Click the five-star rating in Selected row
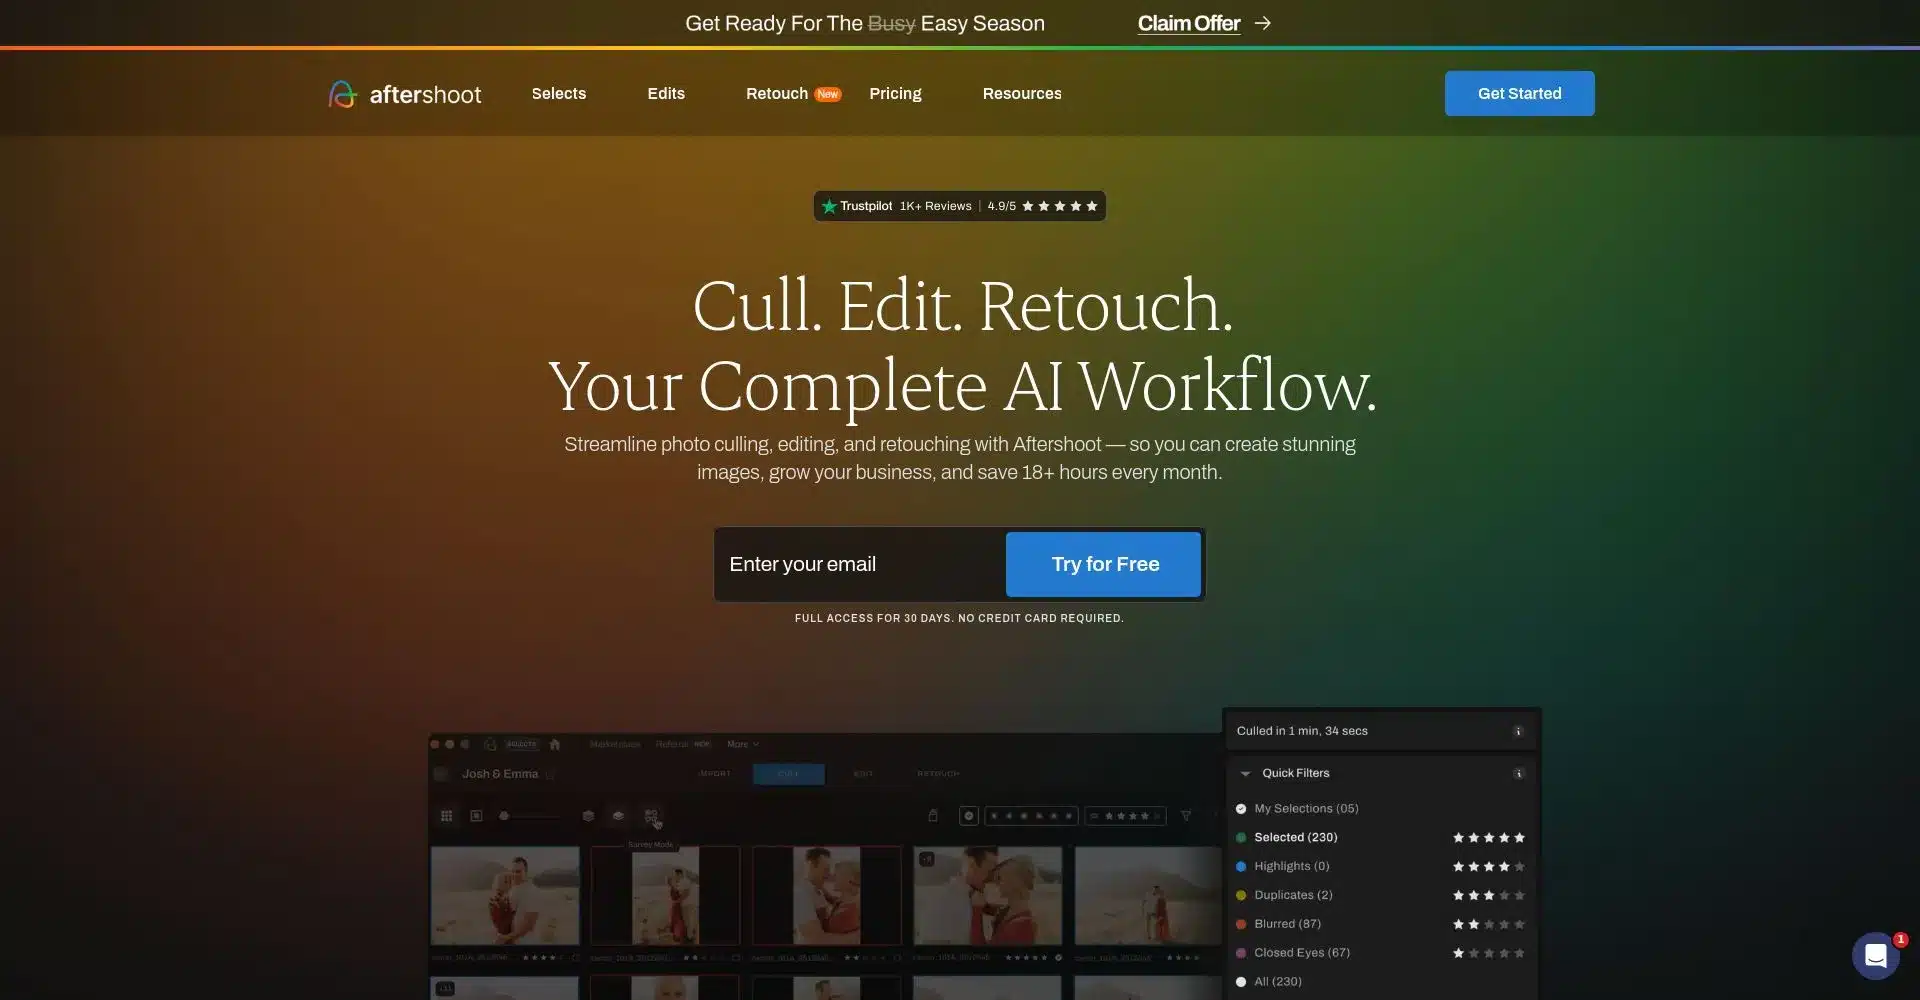Image resolution: width=1920 pixels, height=1000 pixels. tap(1488, 837)
